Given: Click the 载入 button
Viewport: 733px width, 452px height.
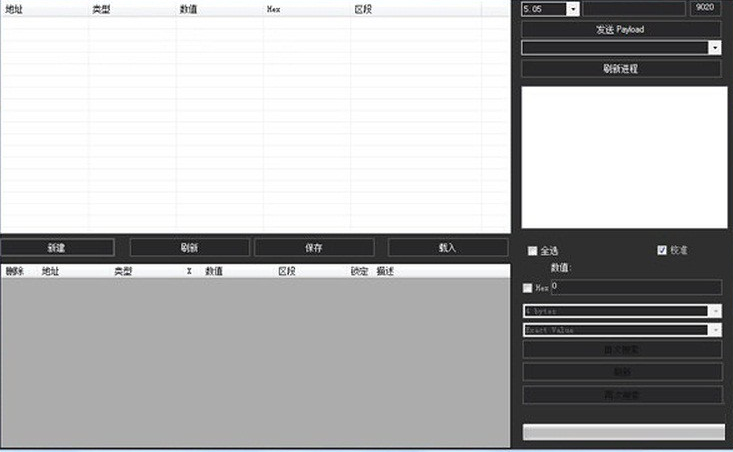Looking at the screenshot, I should pyautogui.click(x=447, y=248).
